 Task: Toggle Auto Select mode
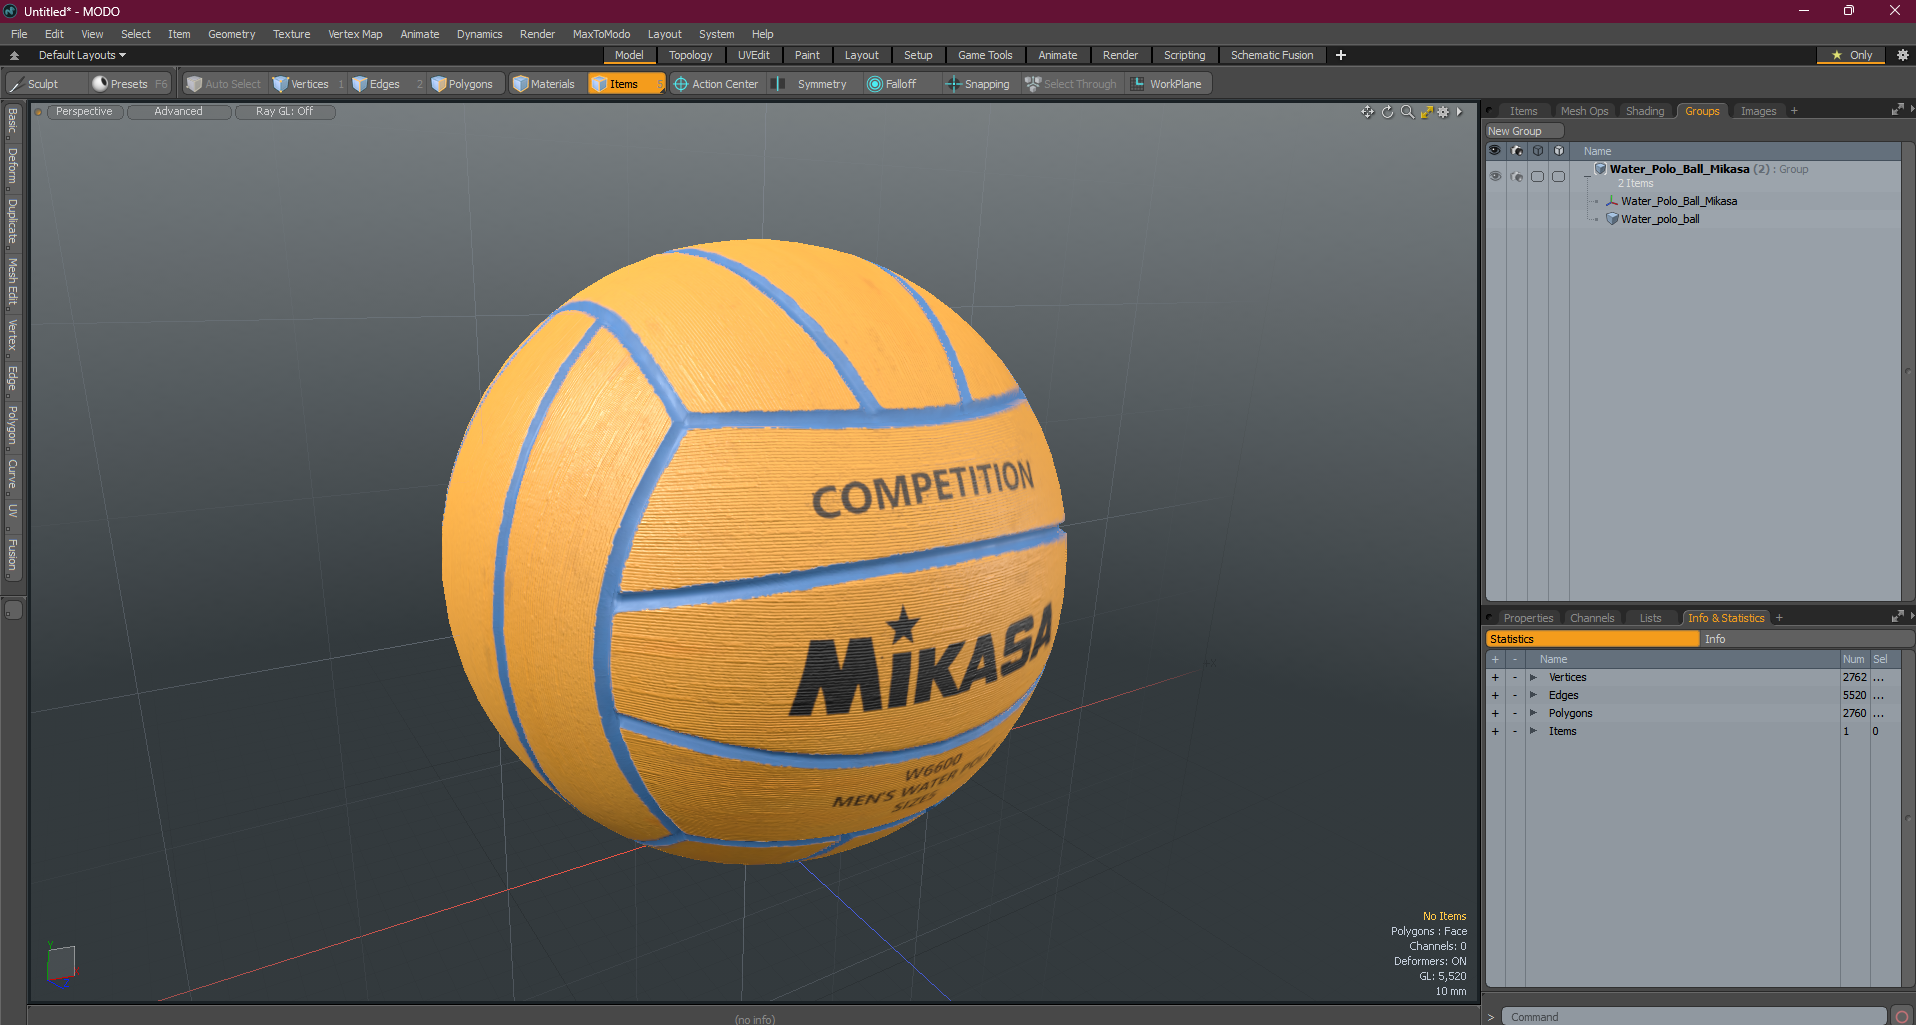coord(224,84)
